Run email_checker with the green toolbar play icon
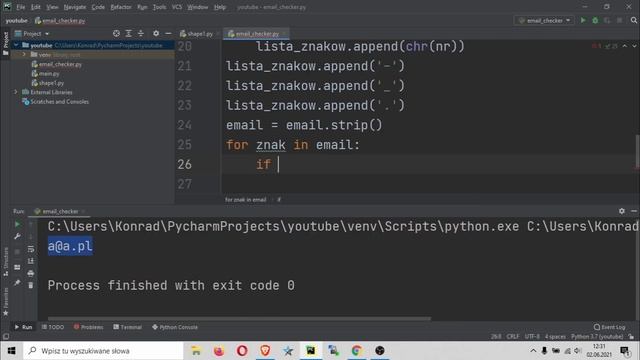This screenshot has width=640, height=360. 583,20
